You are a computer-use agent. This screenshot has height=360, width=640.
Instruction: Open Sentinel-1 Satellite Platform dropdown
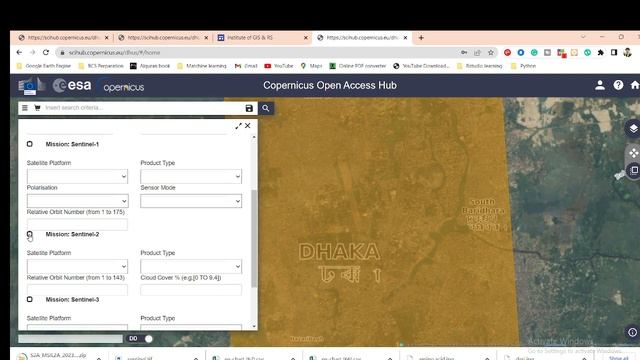coord(77,176)
